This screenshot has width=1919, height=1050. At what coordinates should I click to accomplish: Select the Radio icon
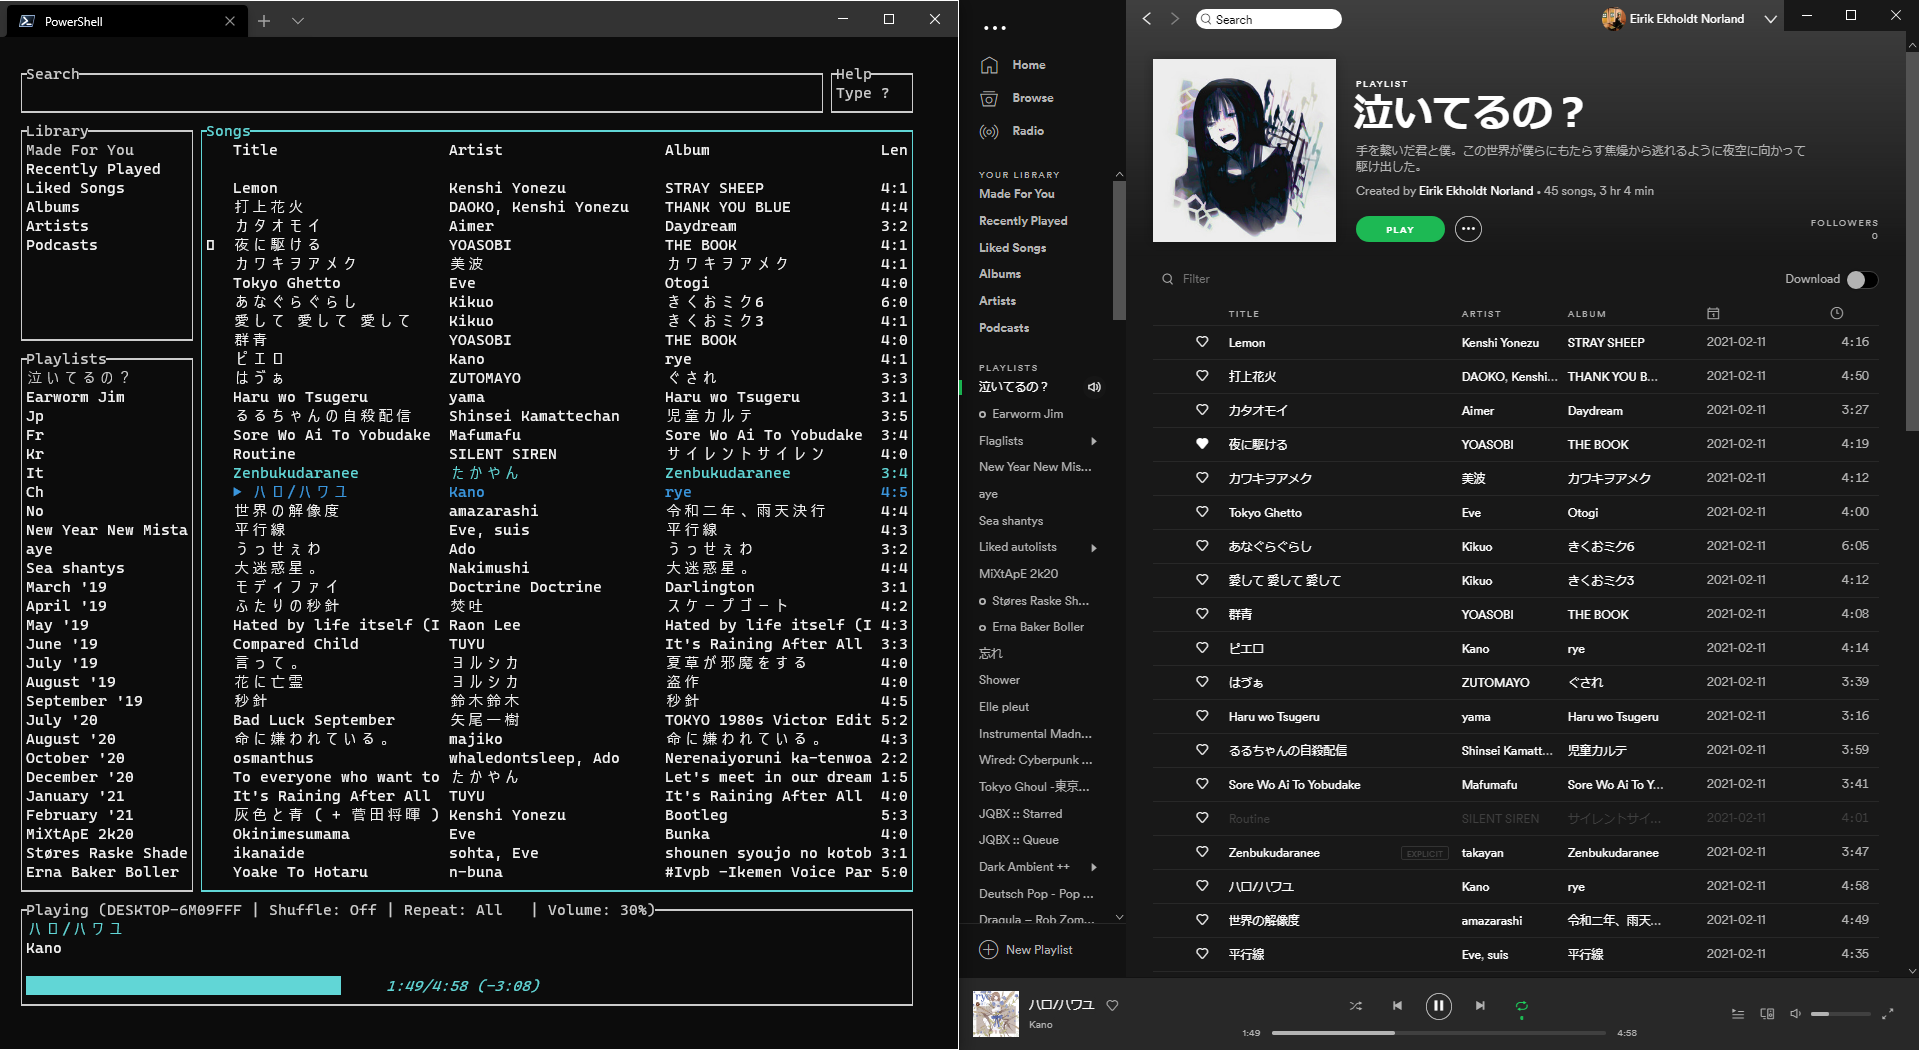point(990,131)
